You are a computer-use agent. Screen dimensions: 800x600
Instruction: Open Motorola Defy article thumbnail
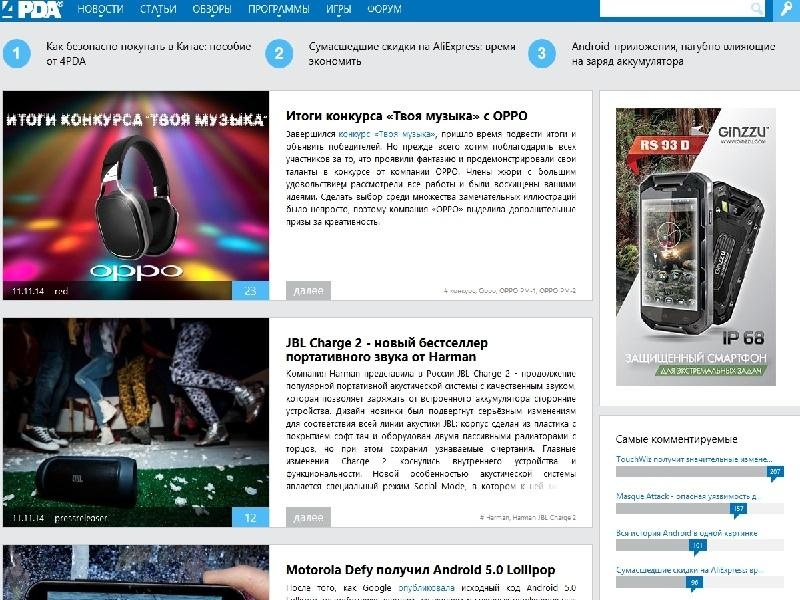(136, 572)
